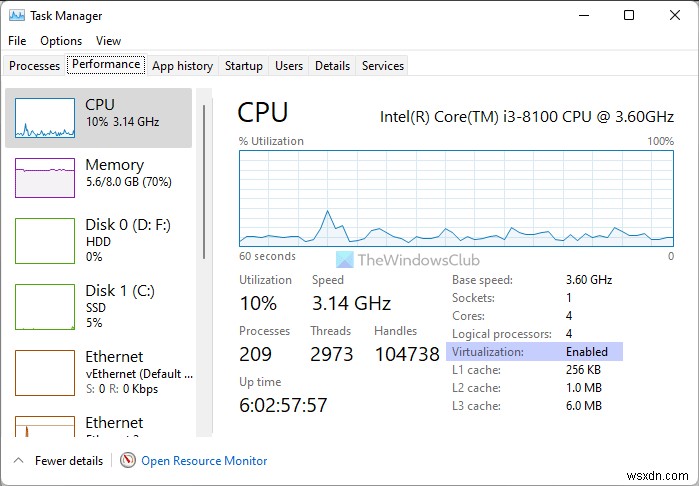Viewport: 700px width, 486px height.
Task: Click the Task Manager title bar icon
Action: tap(15, 16)
